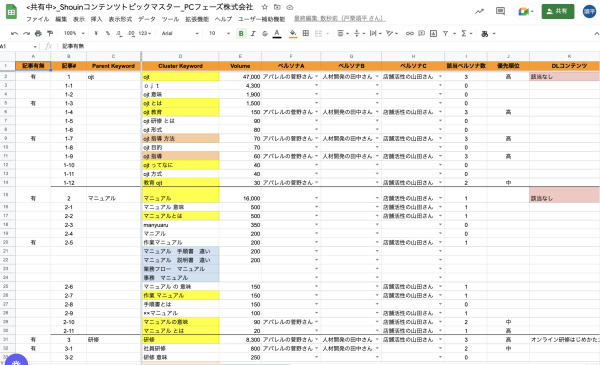Open vertical align options
The height and width of the screenshot is (365, 600).
pyautogui.click(x=359, y=34)
